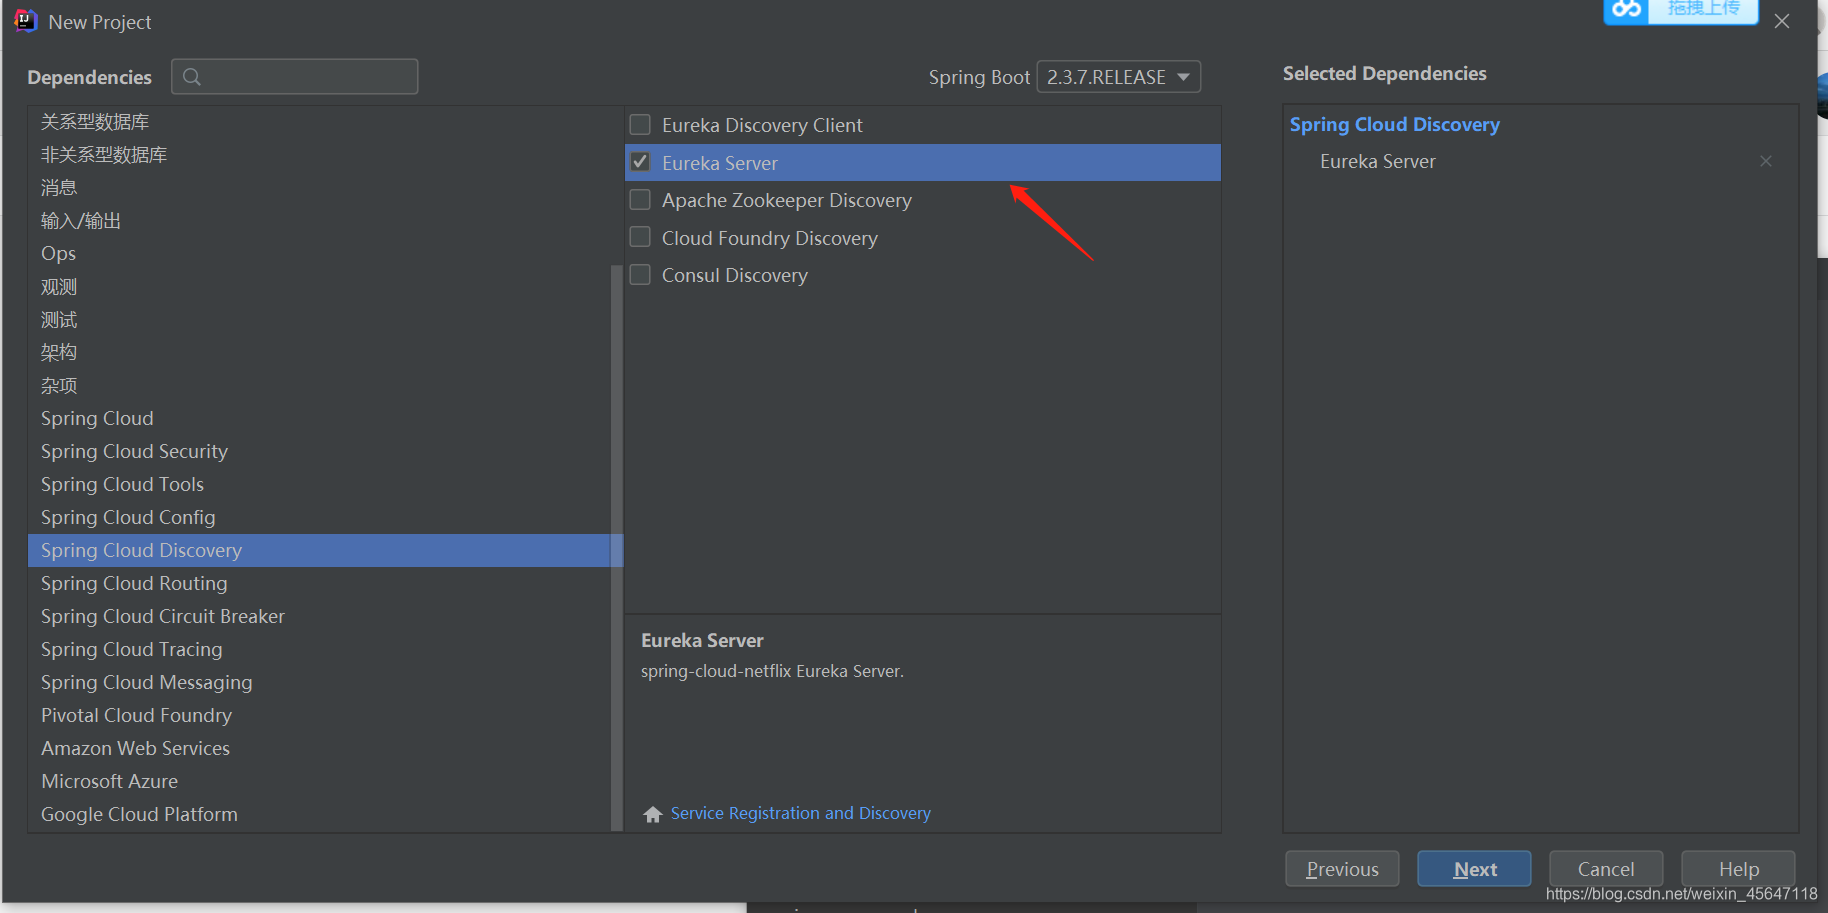Check Cloud Foundry Discovery option
Viewport: 1828px width, 913px height.
point(640,237)
